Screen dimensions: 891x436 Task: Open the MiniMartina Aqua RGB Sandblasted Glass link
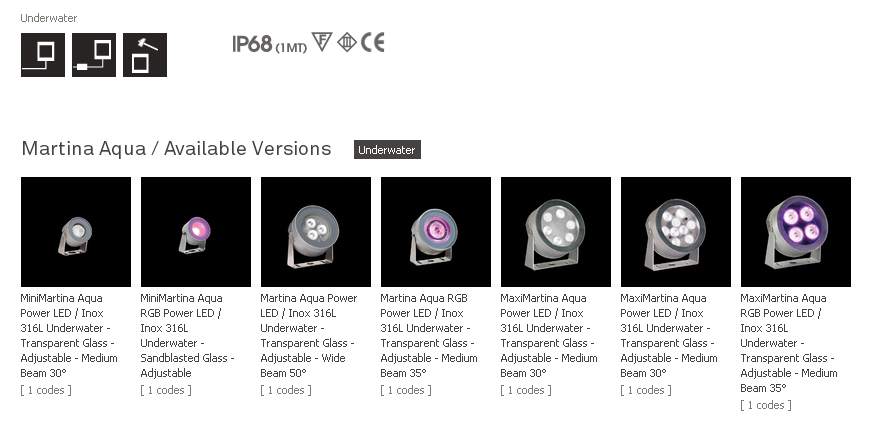(188, 335)
